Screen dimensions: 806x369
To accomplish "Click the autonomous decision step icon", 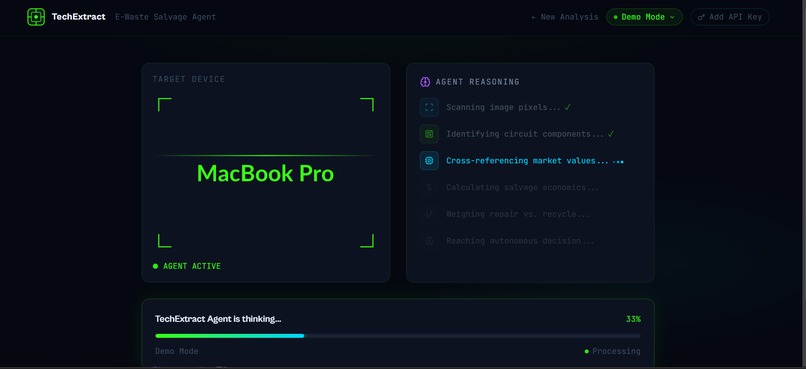I will [429, 241].
